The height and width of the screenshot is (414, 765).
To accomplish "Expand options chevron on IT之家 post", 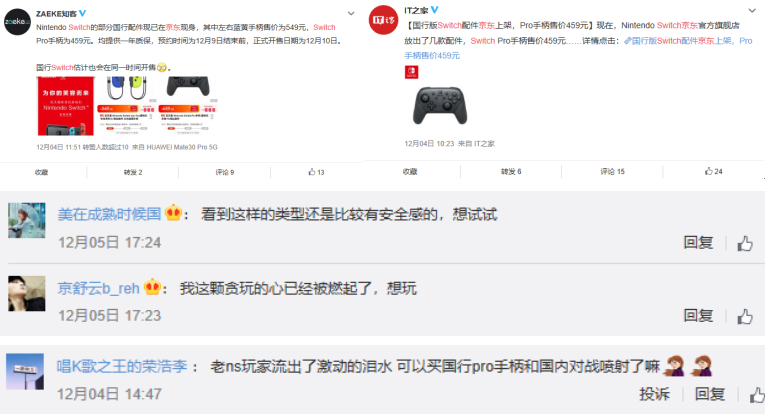I will 752,10.
